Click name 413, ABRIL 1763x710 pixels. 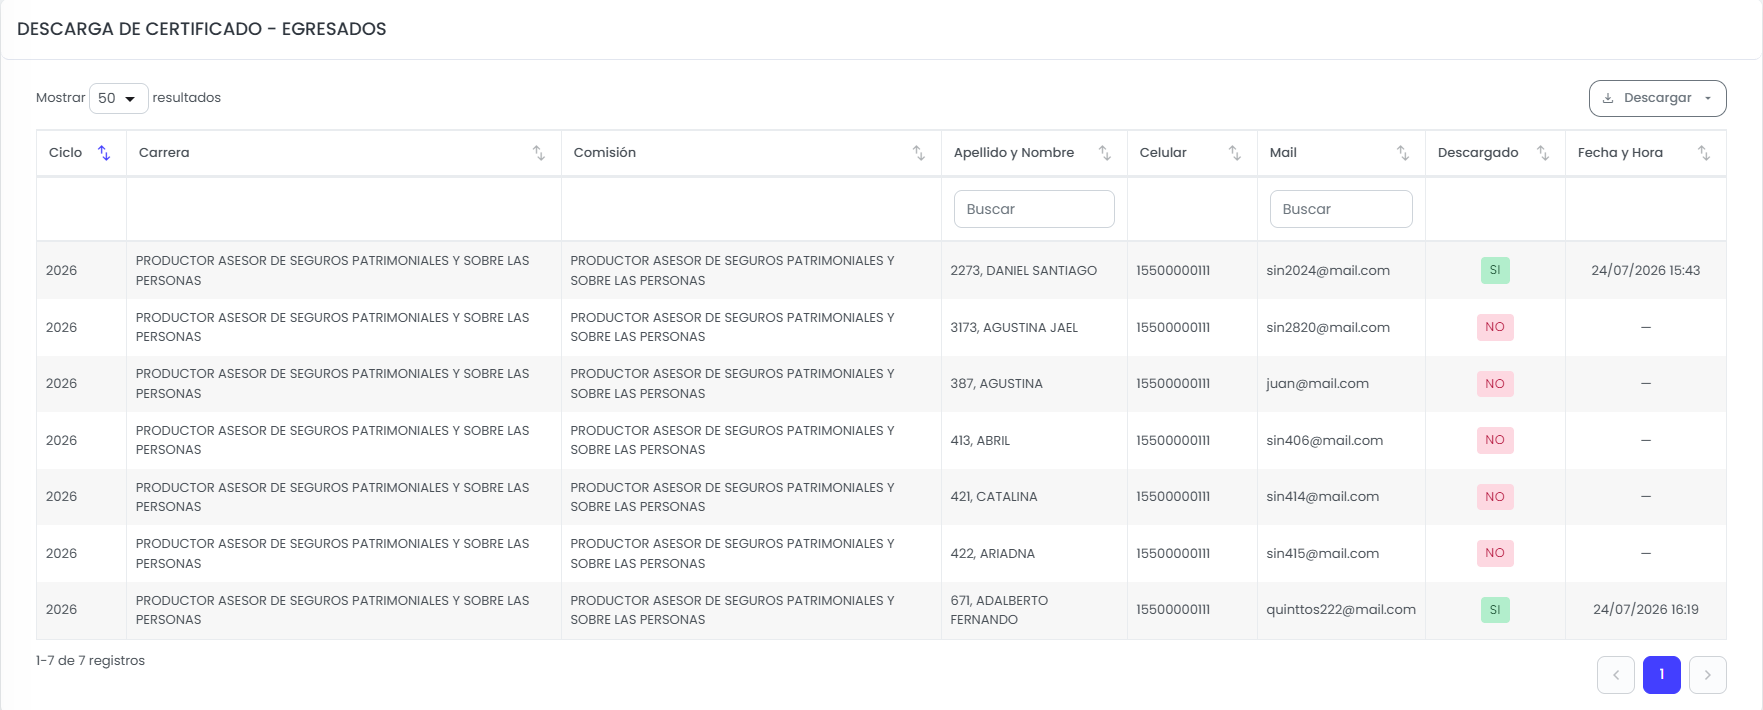tap(980, 441)
